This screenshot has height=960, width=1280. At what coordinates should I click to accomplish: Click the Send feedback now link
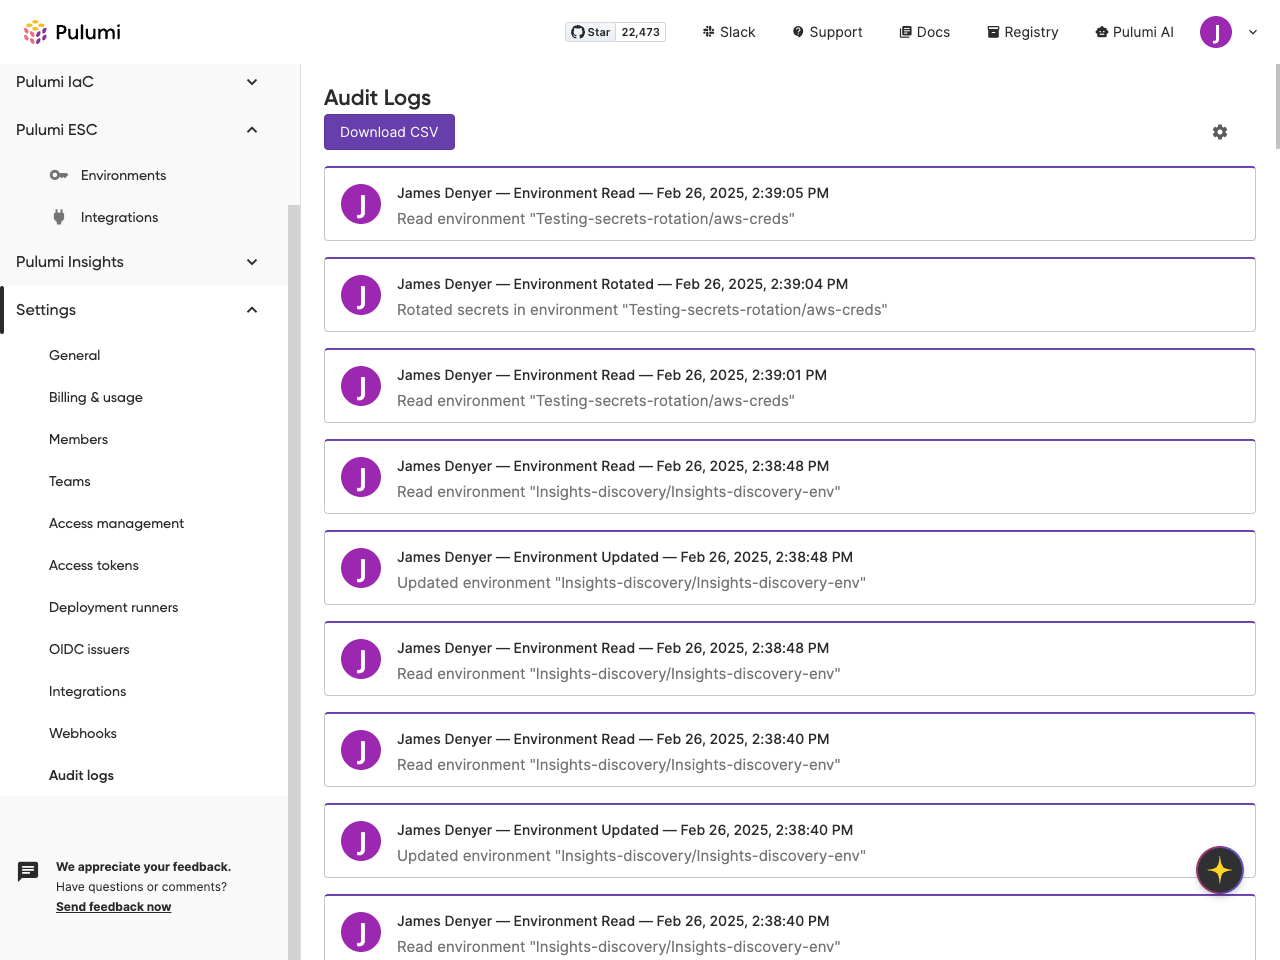[113, 906]
